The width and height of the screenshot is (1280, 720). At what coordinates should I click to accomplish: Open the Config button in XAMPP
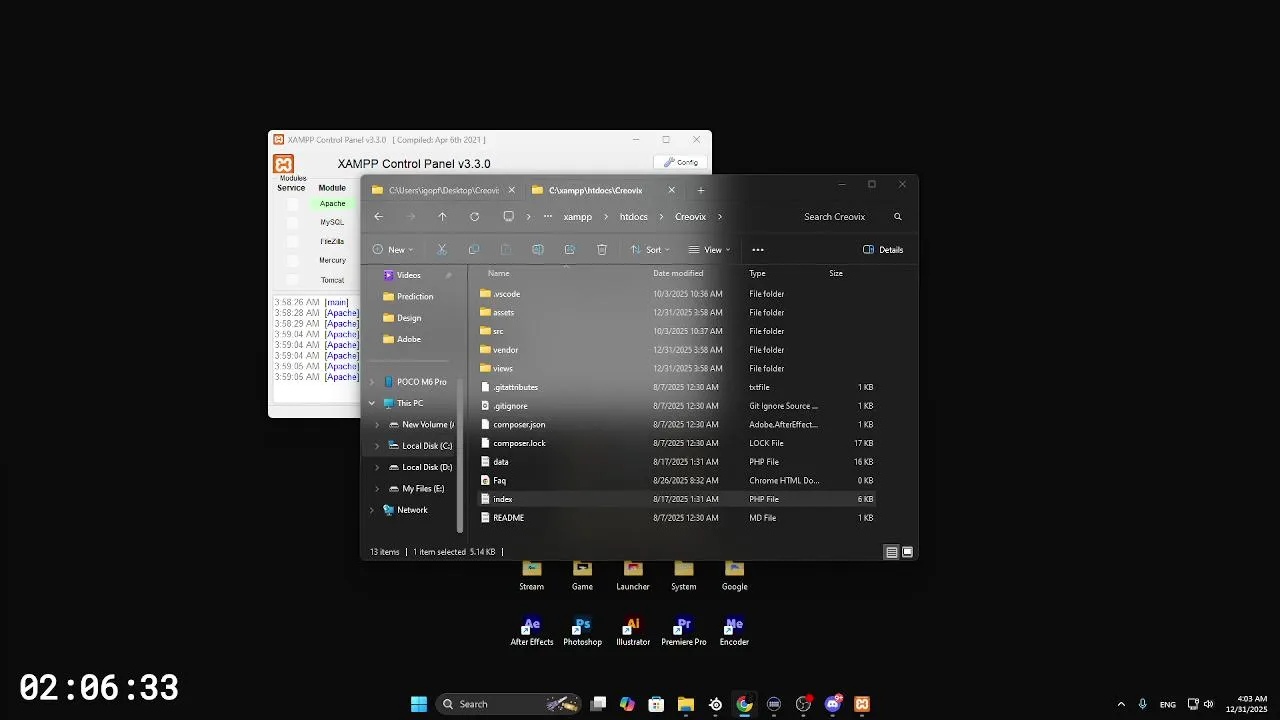pyautogui.click(x=681, y=162)
